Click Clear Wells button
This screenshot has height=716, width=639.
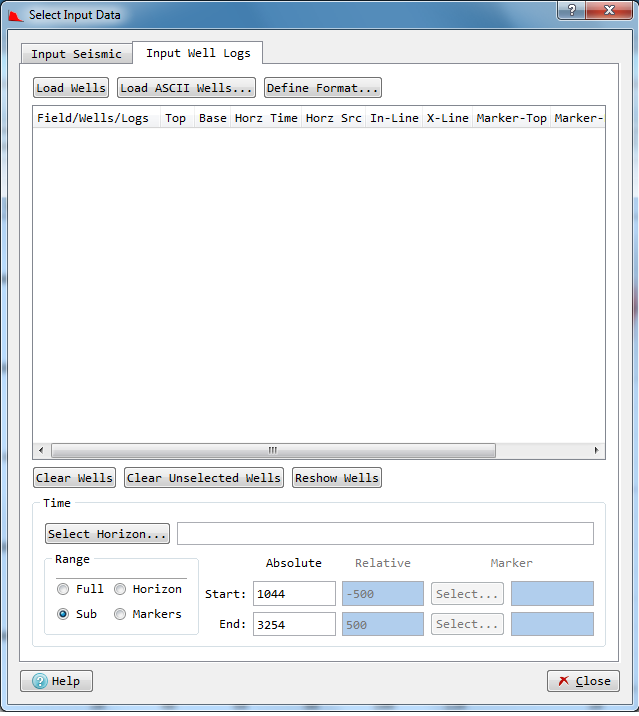pyautogui.click(x=74, y=478)
